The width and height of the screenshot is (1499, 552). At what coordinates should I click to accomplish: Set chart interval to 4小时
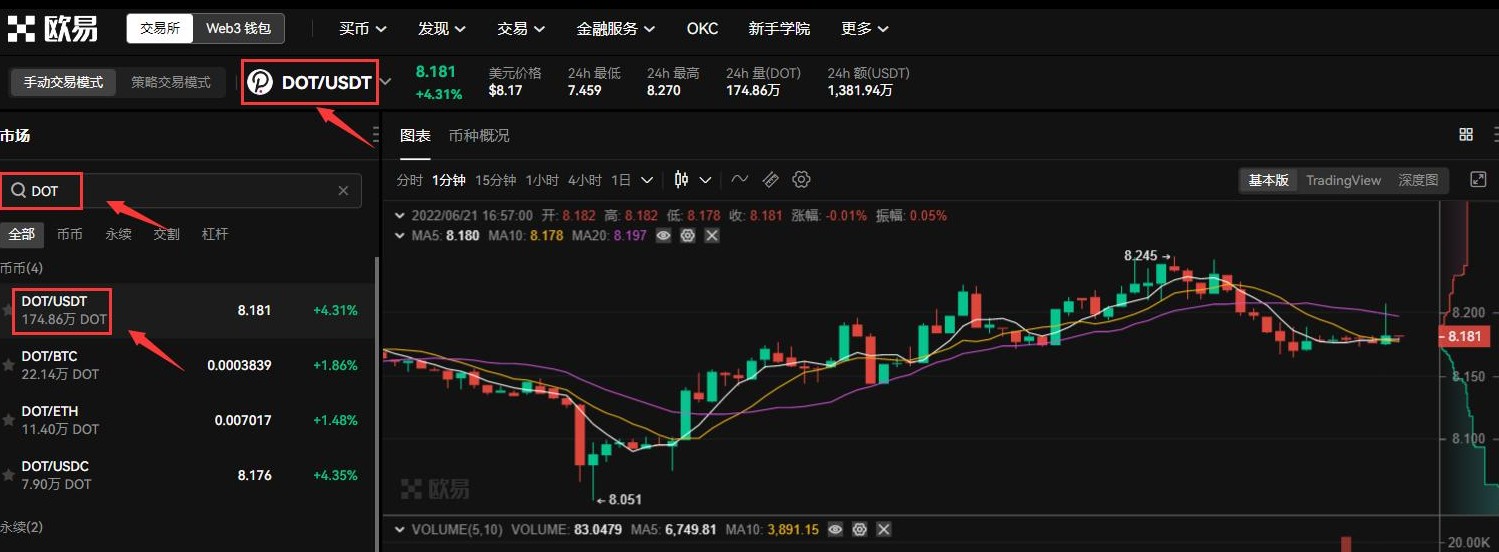(585, 180)
